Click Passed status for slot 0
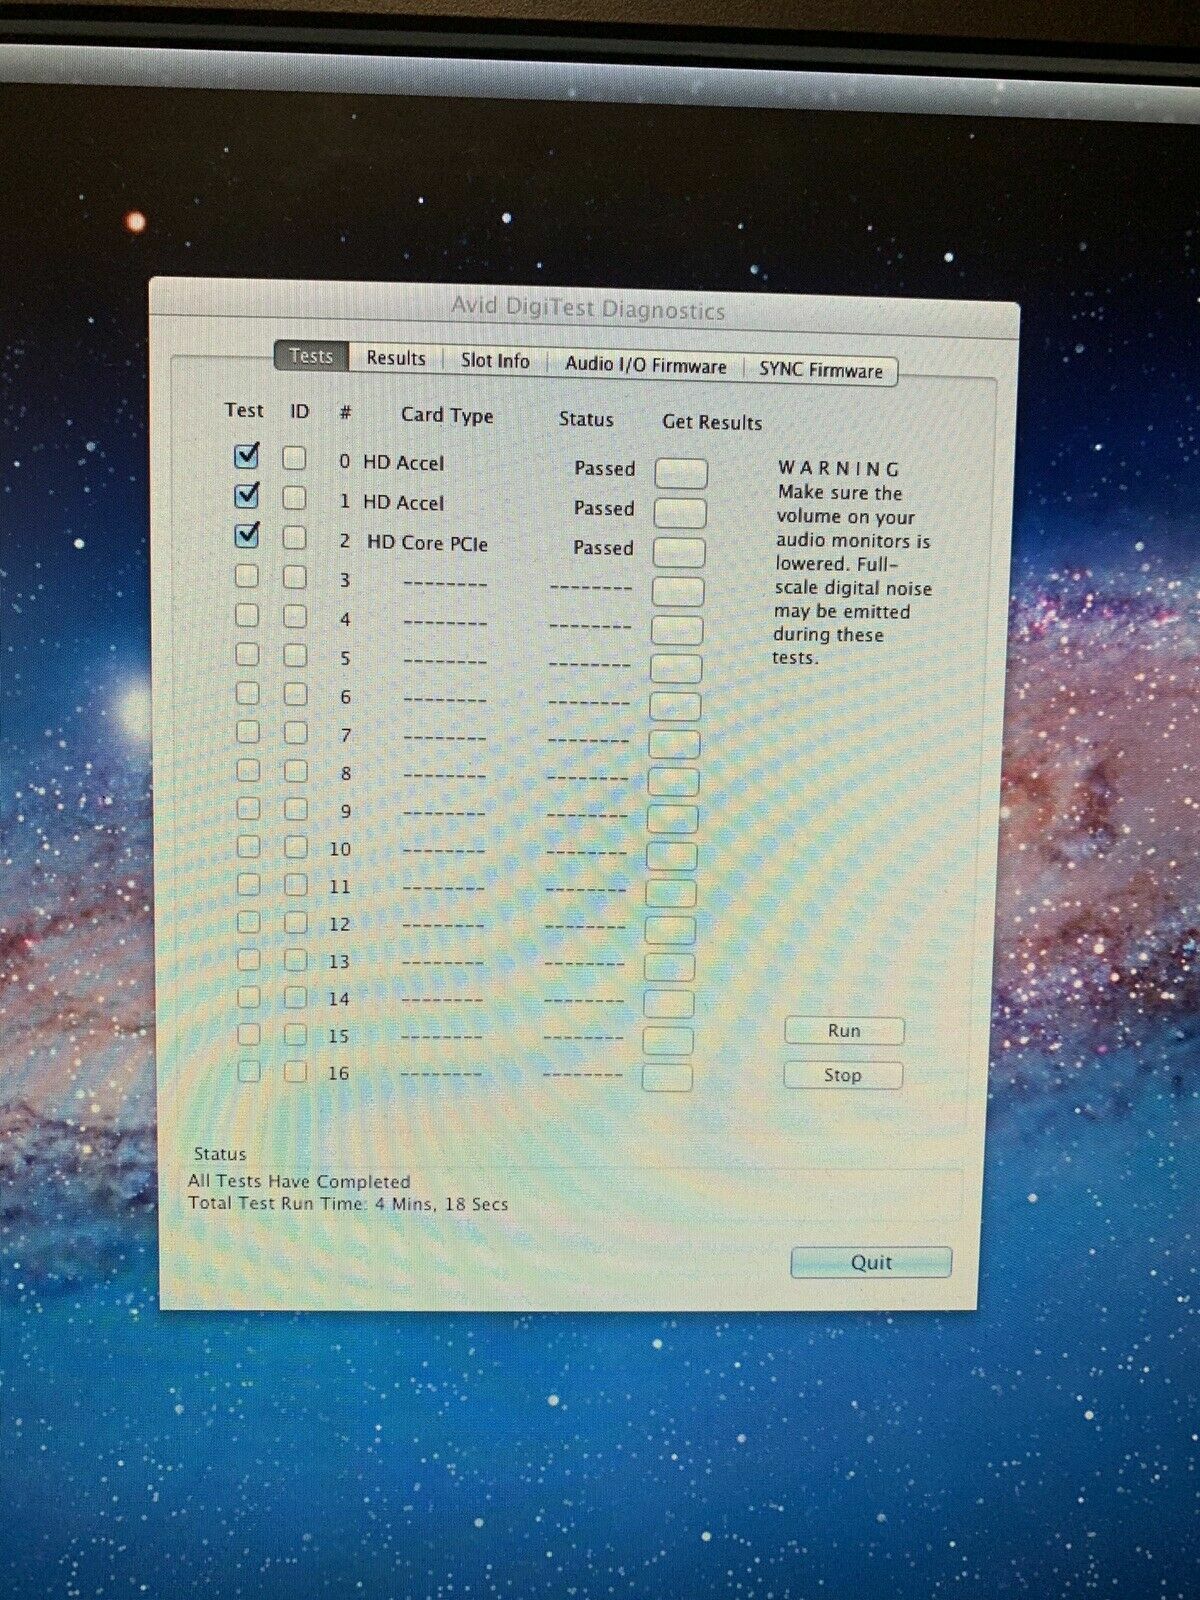This screenshot has width=1200, height=1600. click(604, 468)
